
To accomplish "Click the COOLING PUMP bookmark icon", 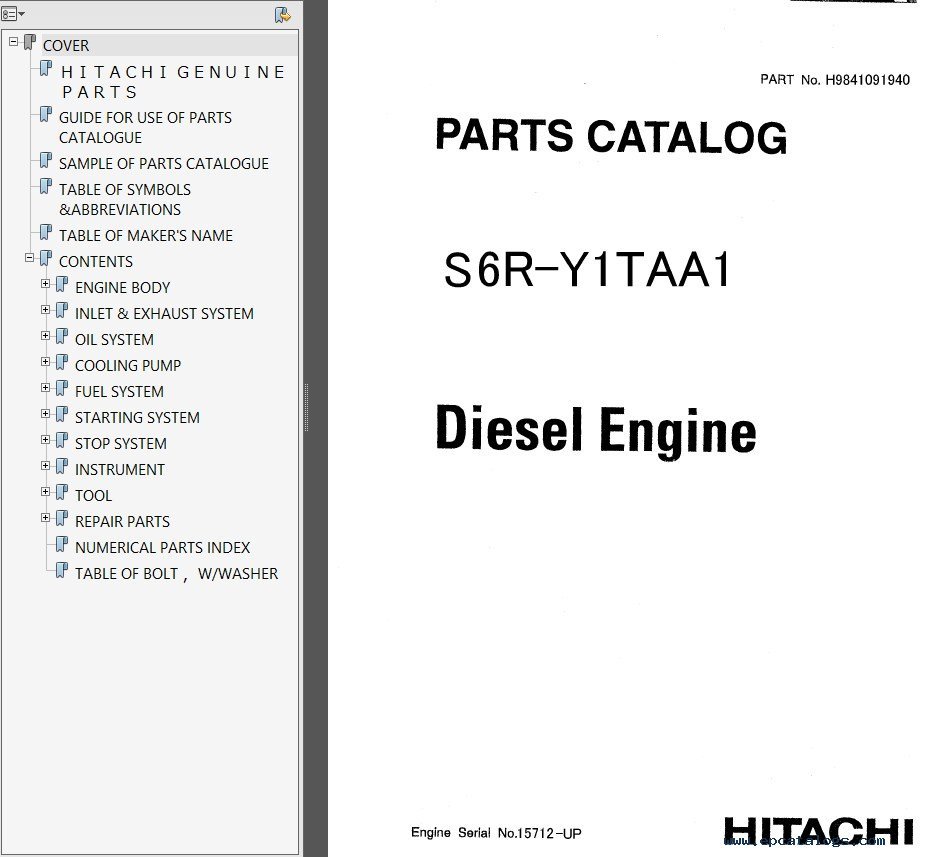I will click(62, 362).
